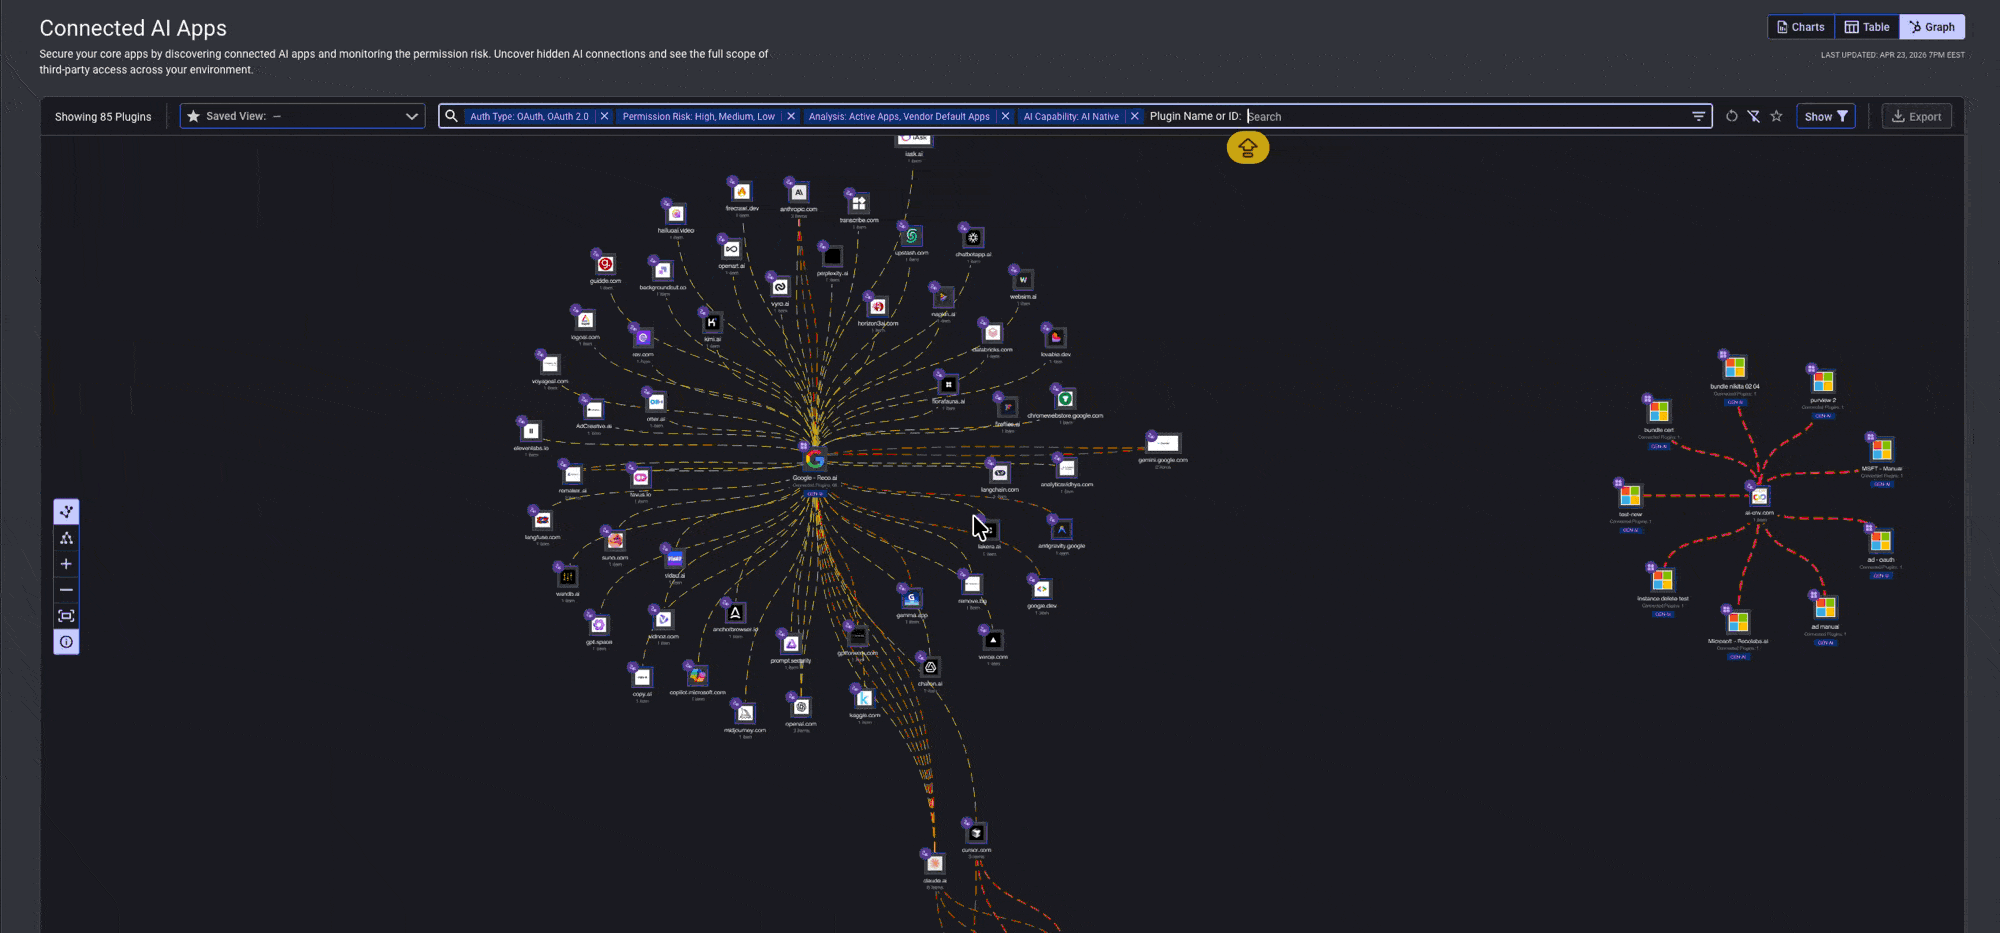Click the 'Connected AI Apps' page title
The width and height of the screenshot is (2000, 933).
133,28
